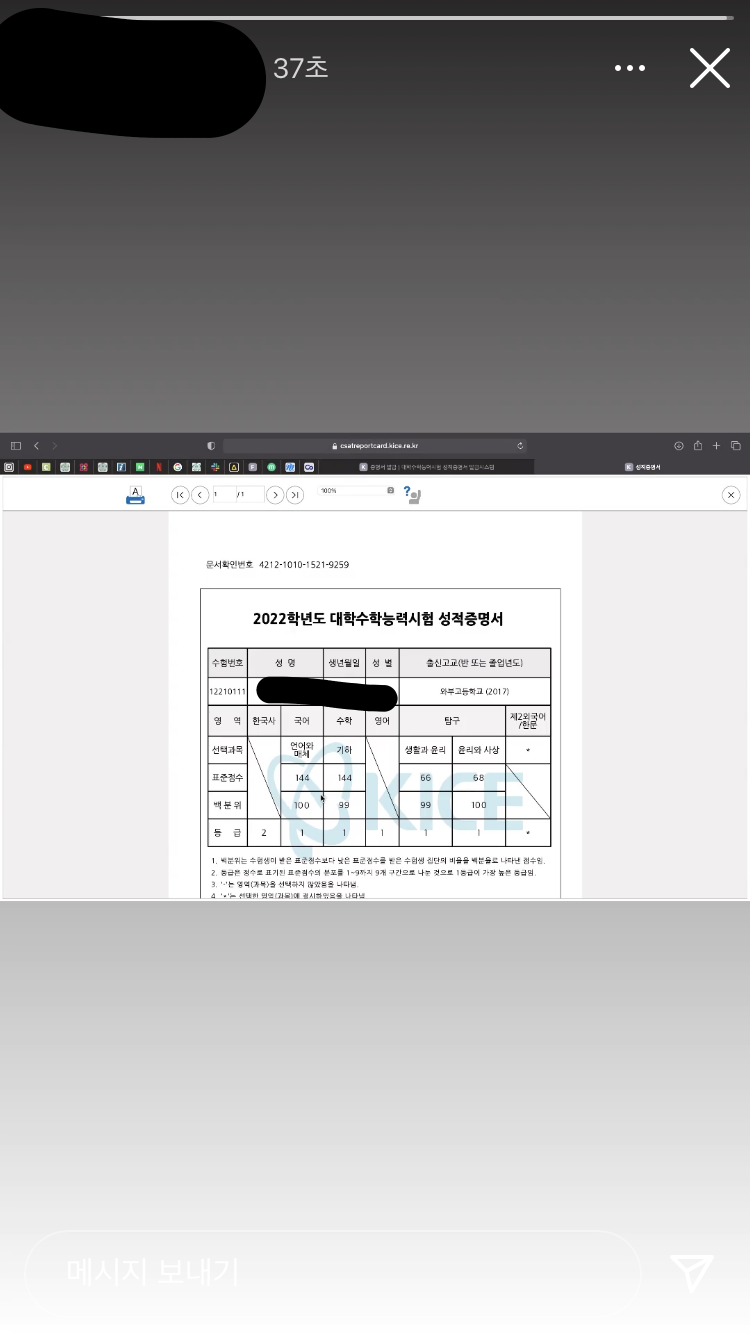Select the standard score 66

click(425, 777)
